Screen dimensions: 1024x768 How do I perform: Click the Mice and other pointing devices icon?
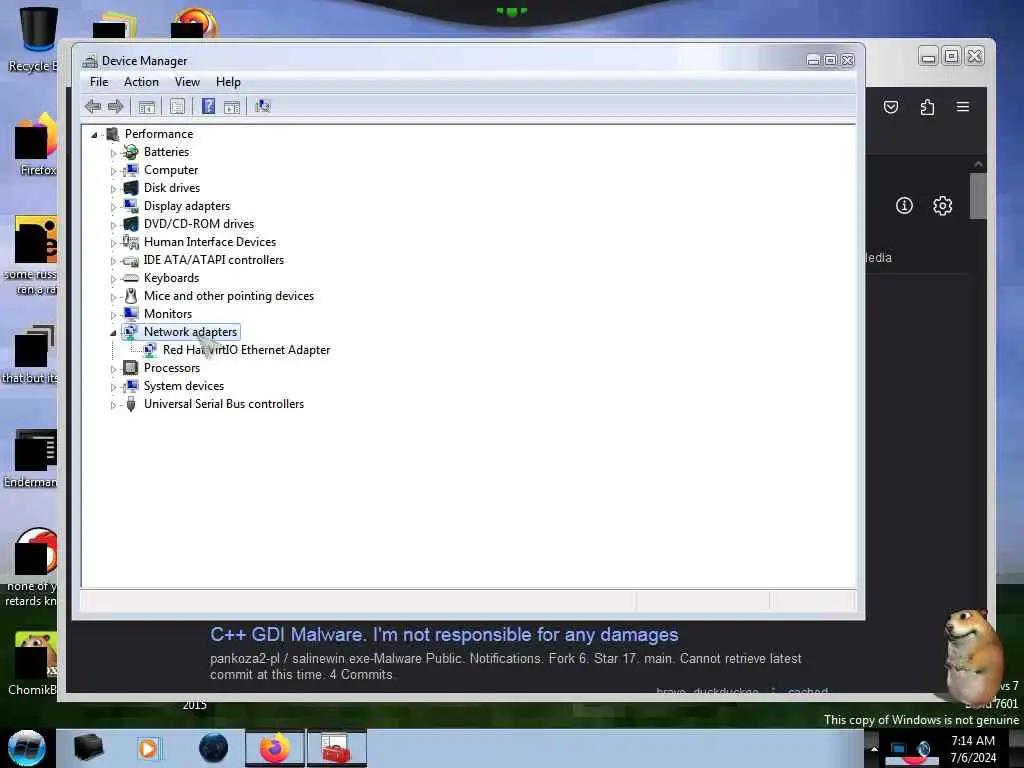(x=131, y=296)
